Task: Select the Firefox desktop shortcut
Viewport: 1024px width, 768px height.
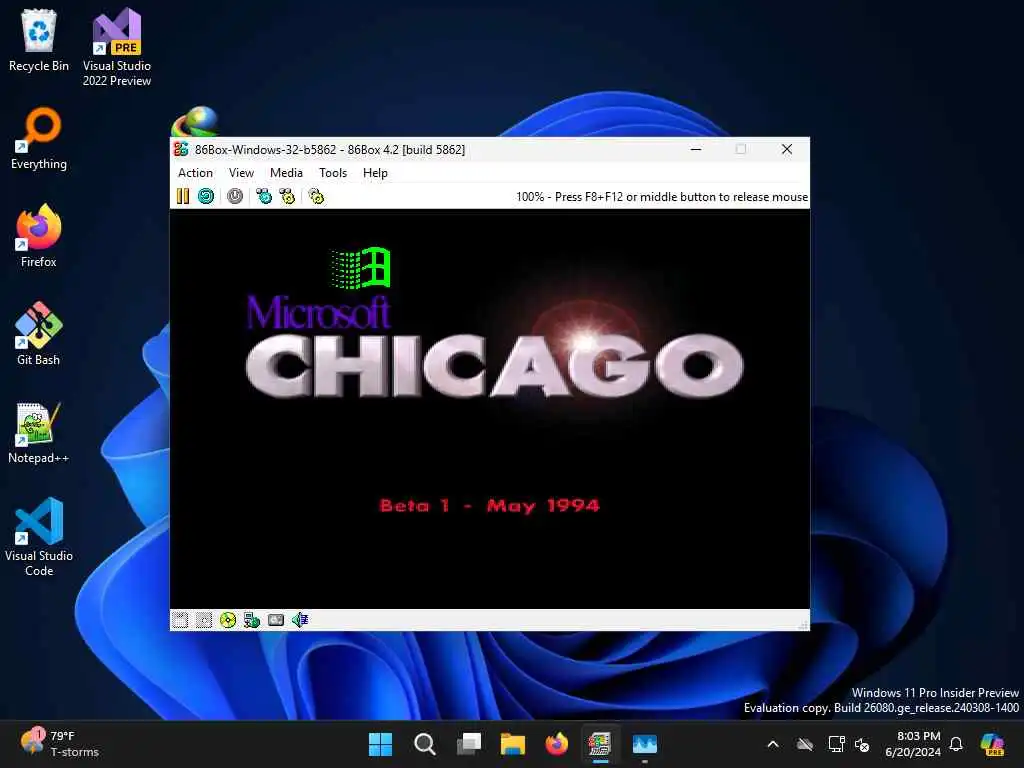Action: [39, 236]
